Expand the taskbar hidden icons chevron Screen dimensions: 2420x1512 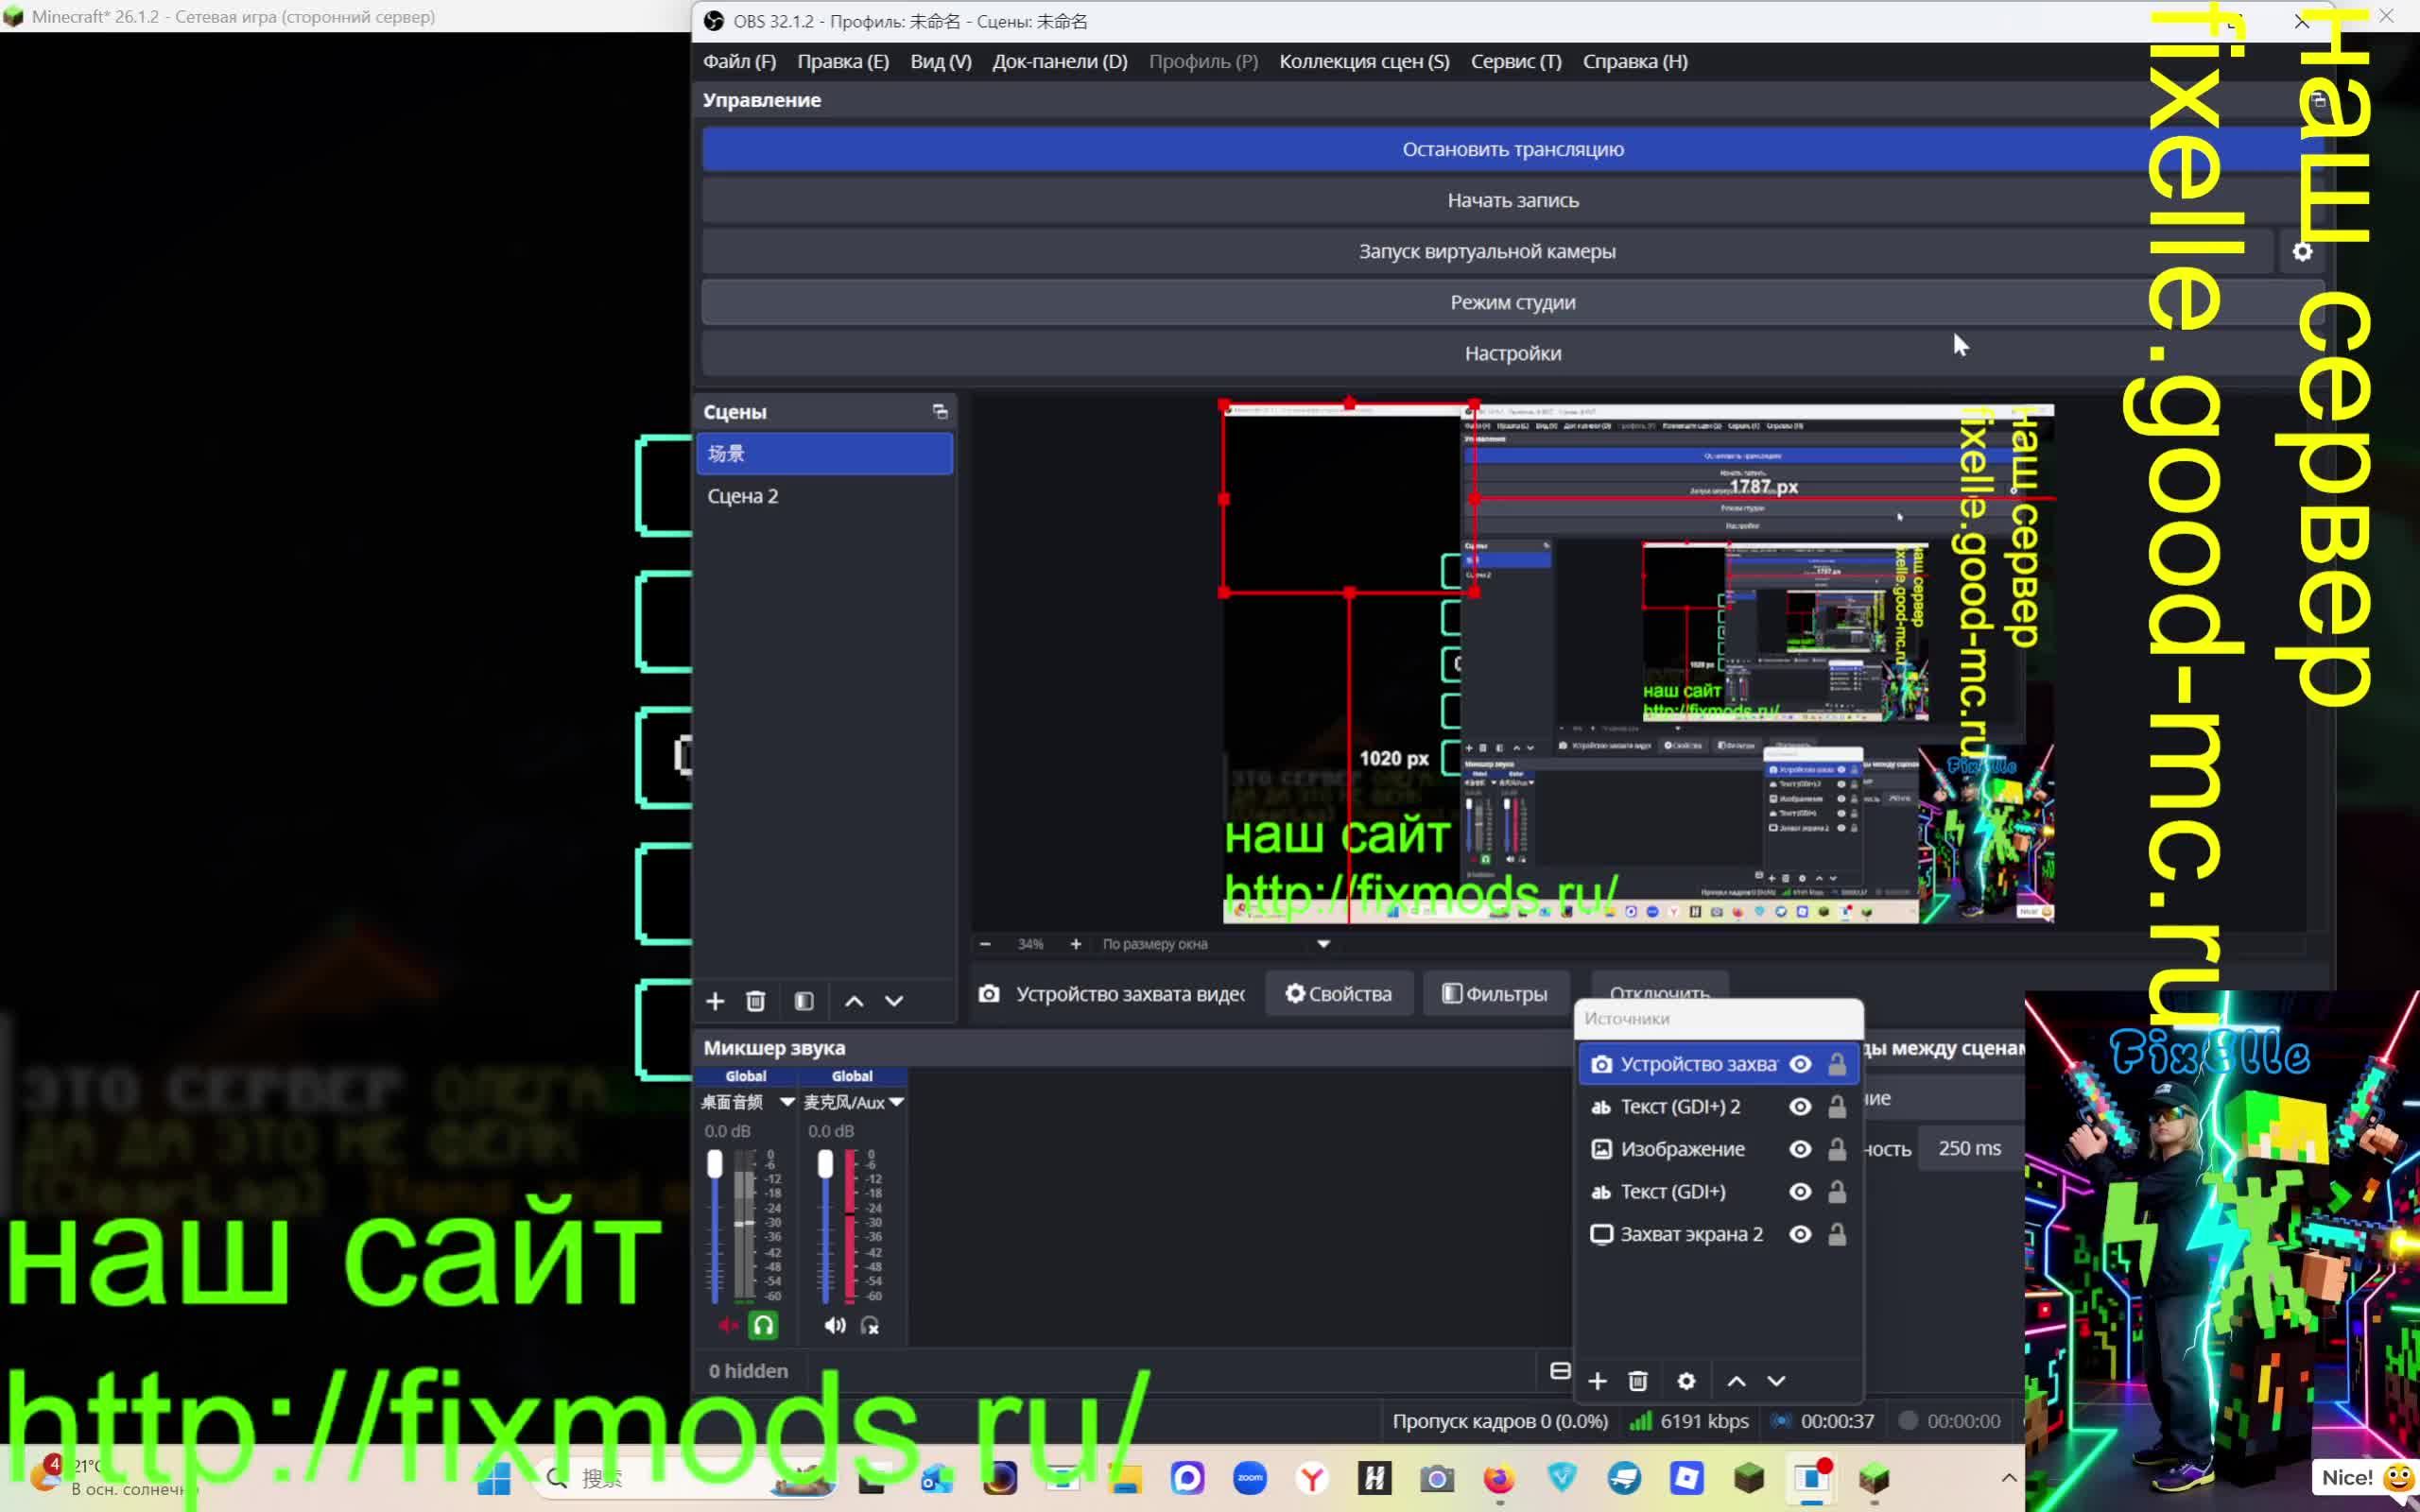[x=2009, y=1478]
